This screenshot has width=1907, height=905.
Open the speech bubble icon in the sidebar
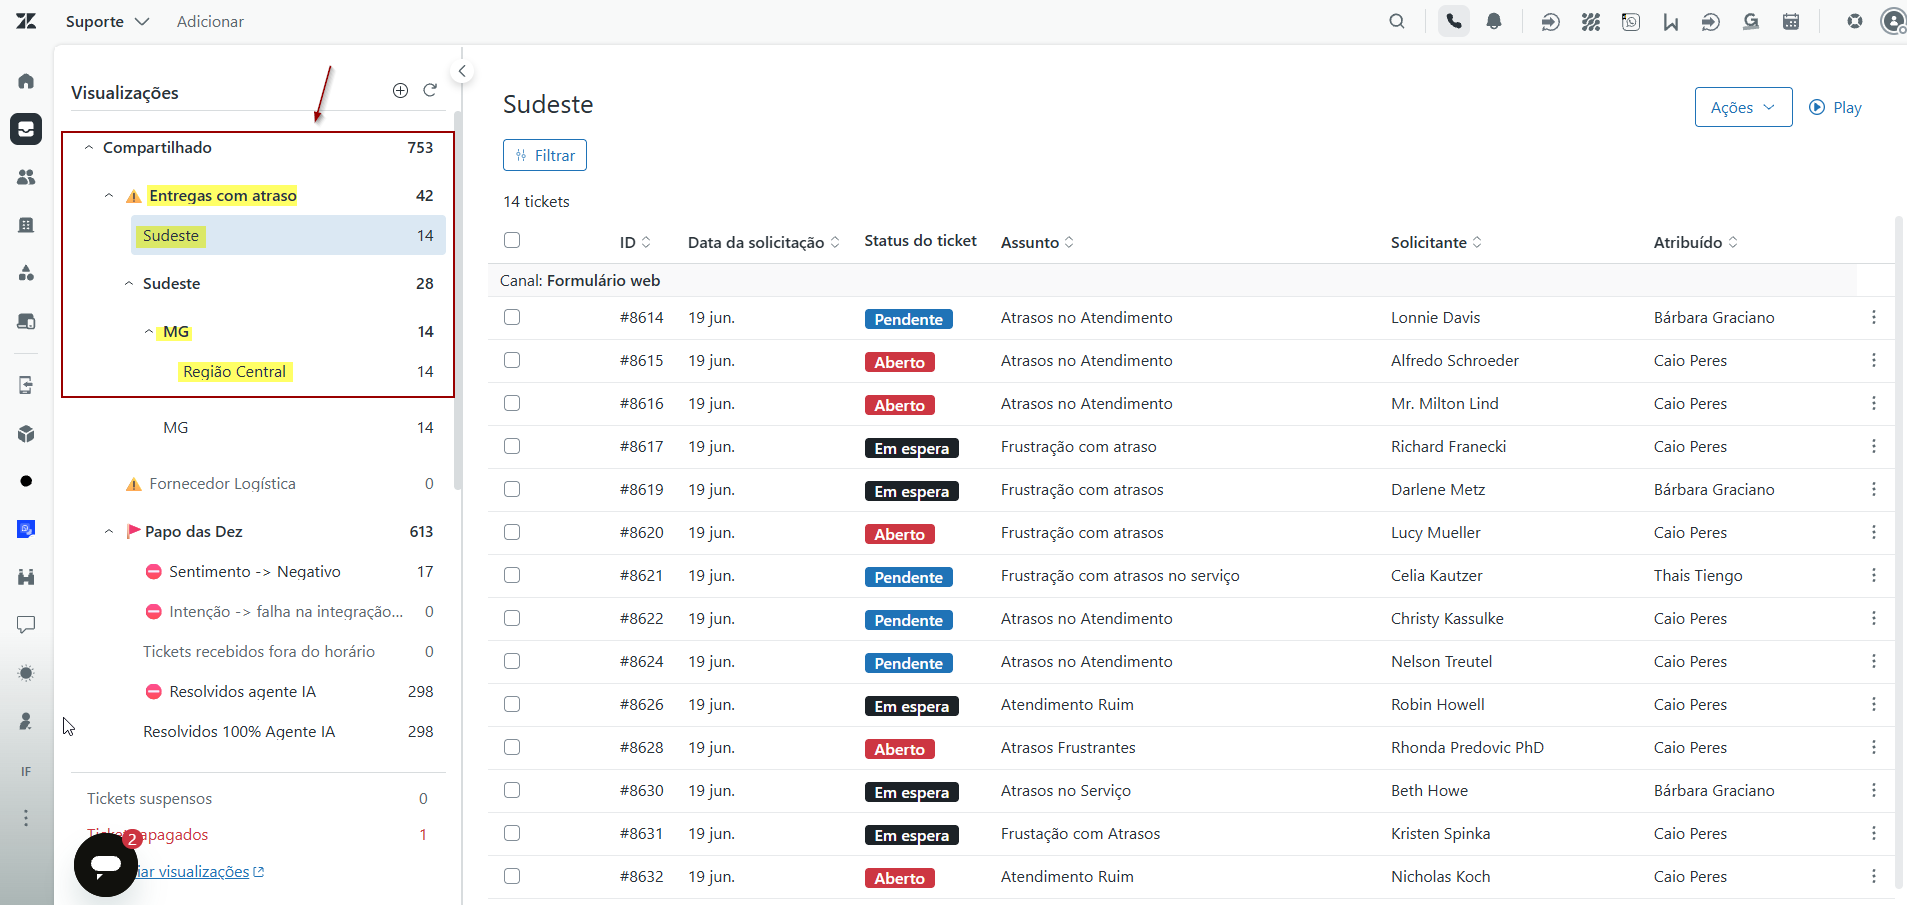point(26,625)
